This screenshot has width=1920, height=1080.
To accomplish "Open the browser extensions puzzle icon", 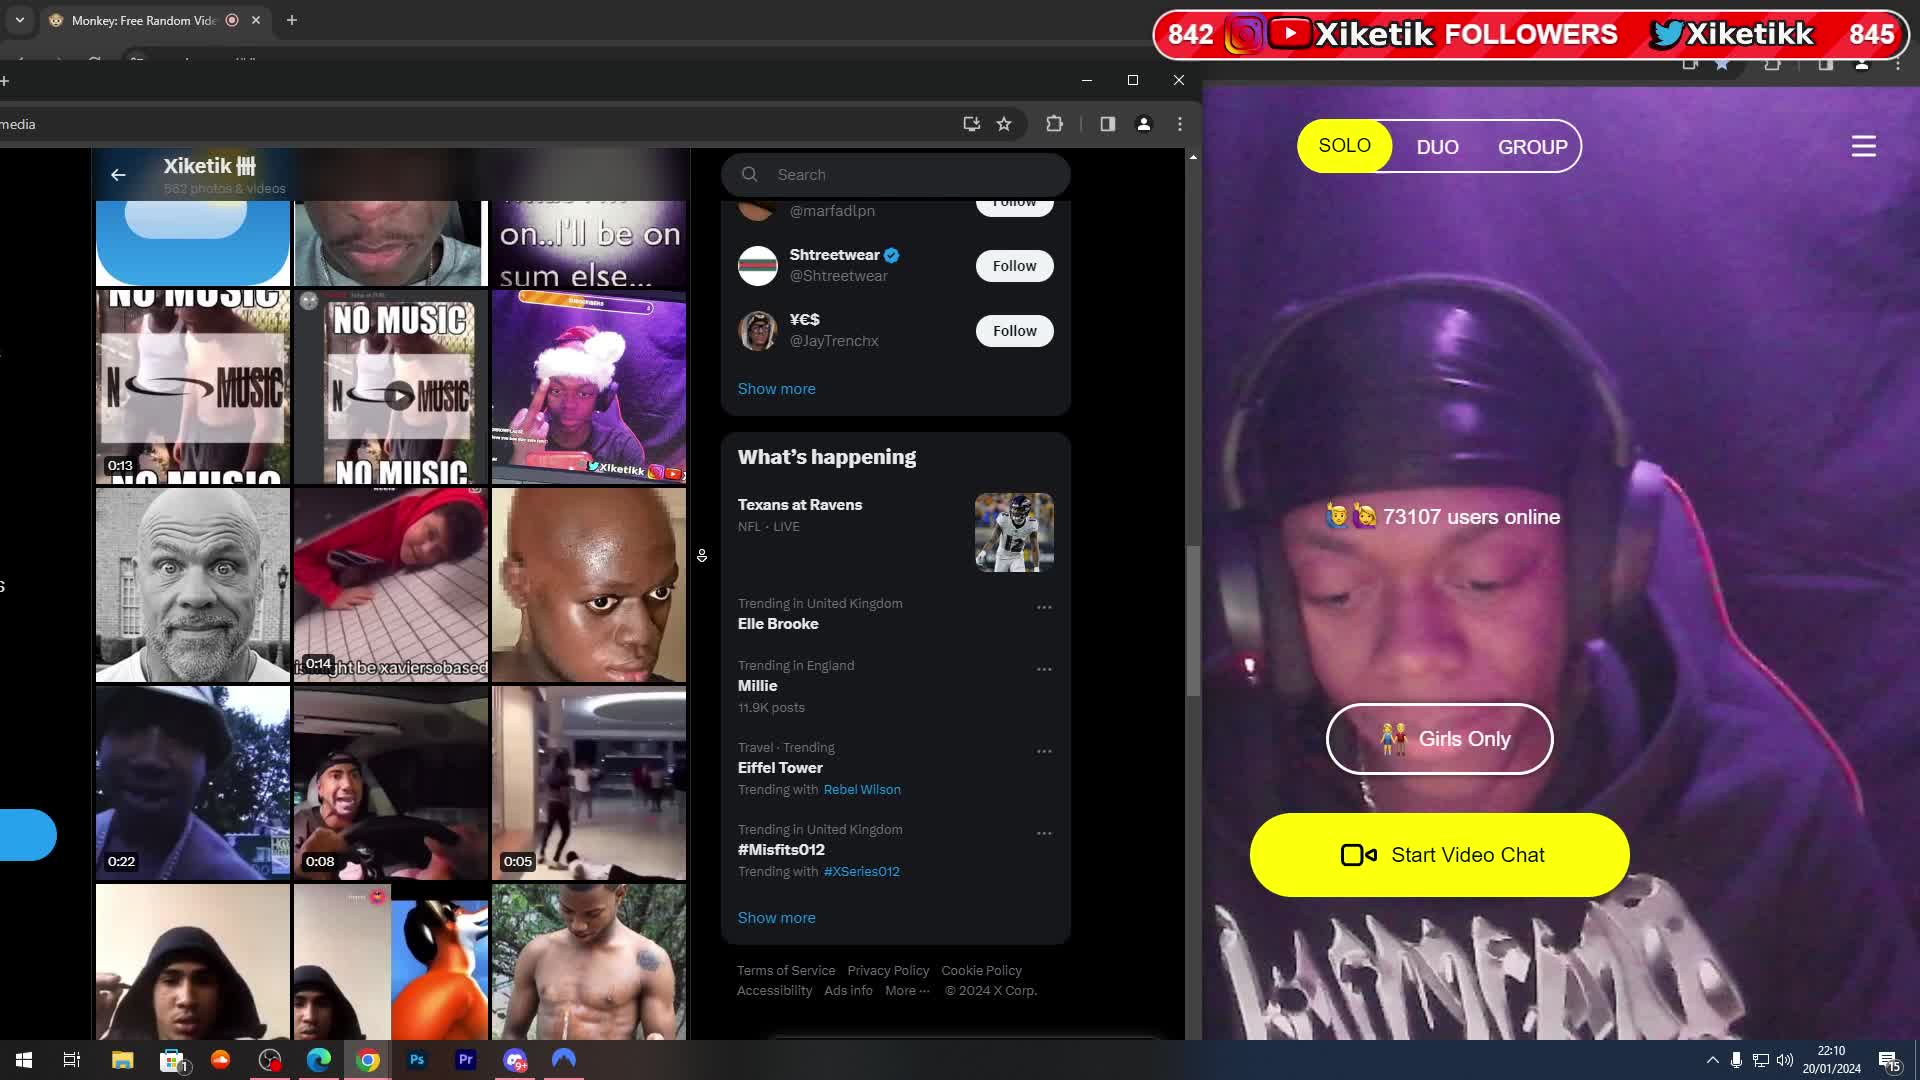I will coord(1054,124).
